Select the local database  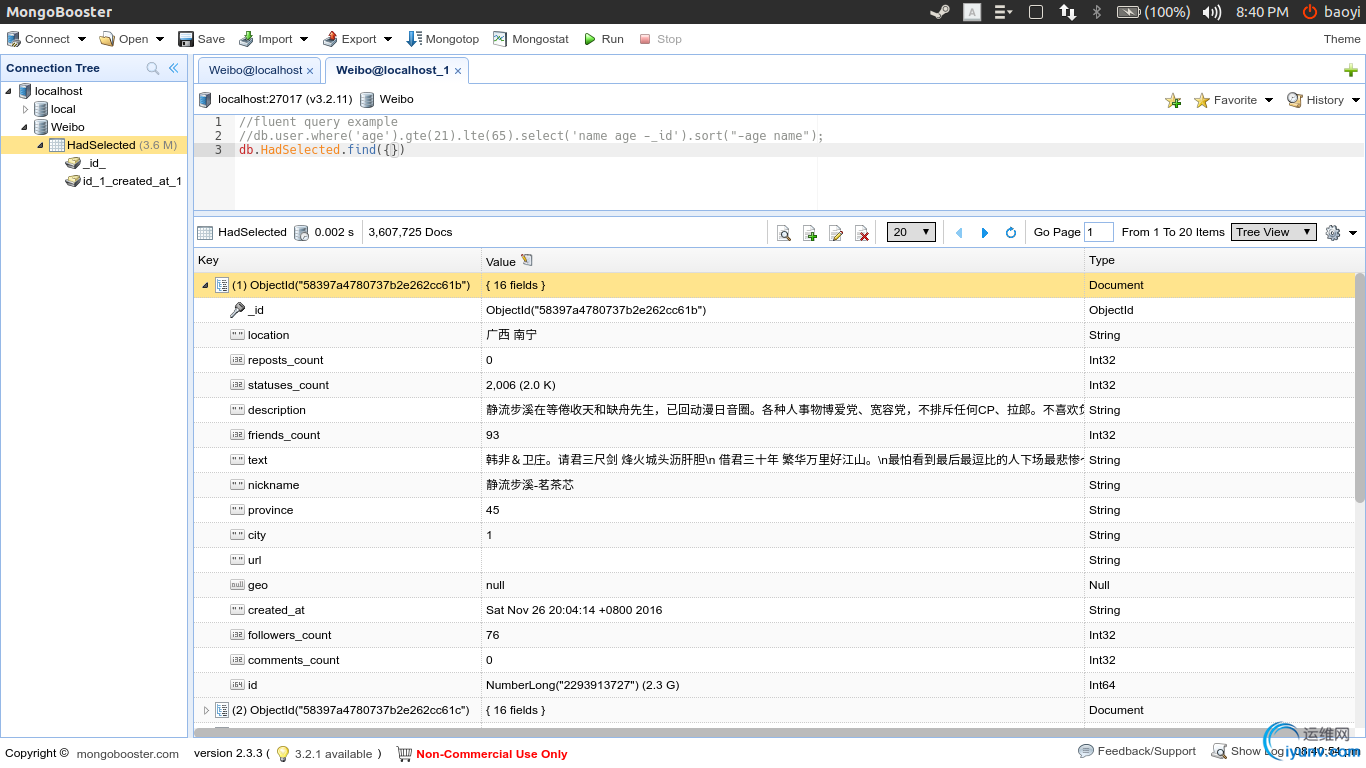(x=63, y=109)
